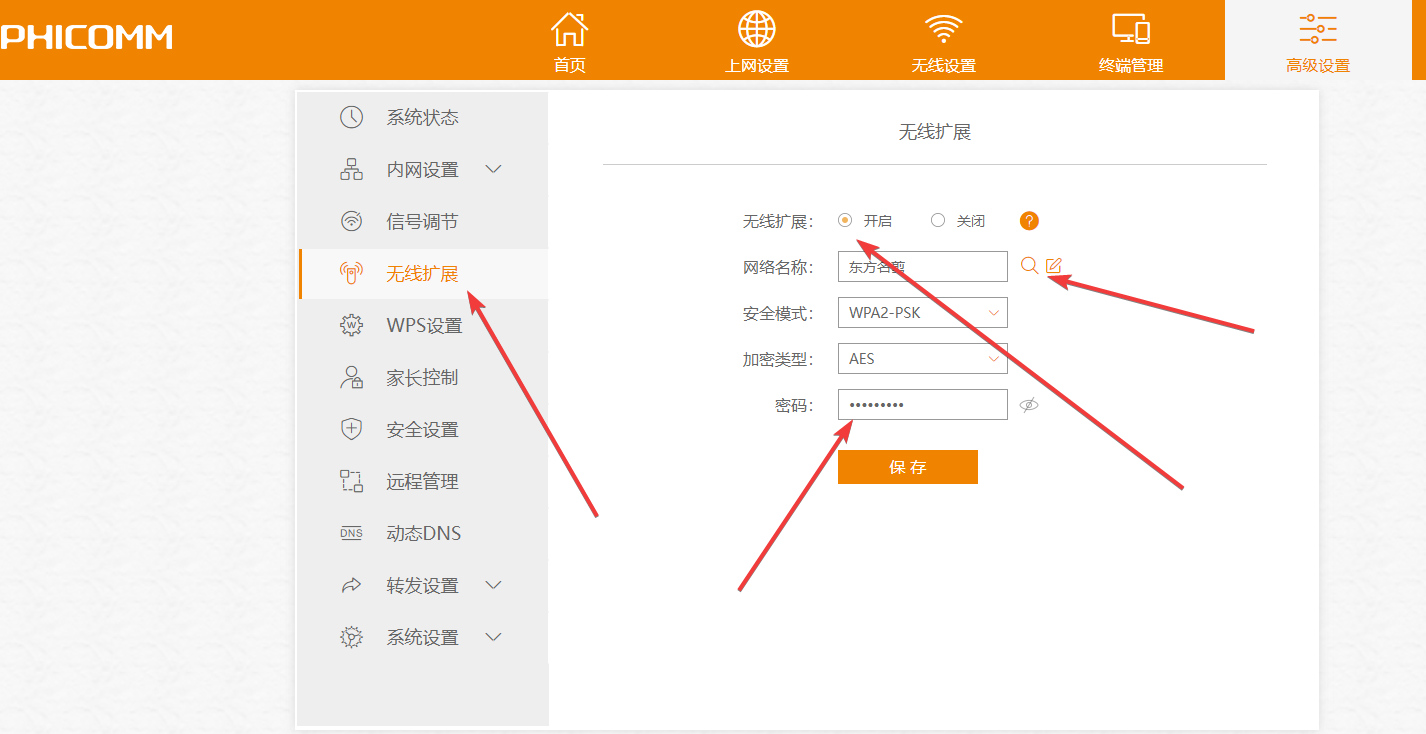Switch to the 高级设置 tab
This screenshot has width=1426, height=734.
(1318, 40)
